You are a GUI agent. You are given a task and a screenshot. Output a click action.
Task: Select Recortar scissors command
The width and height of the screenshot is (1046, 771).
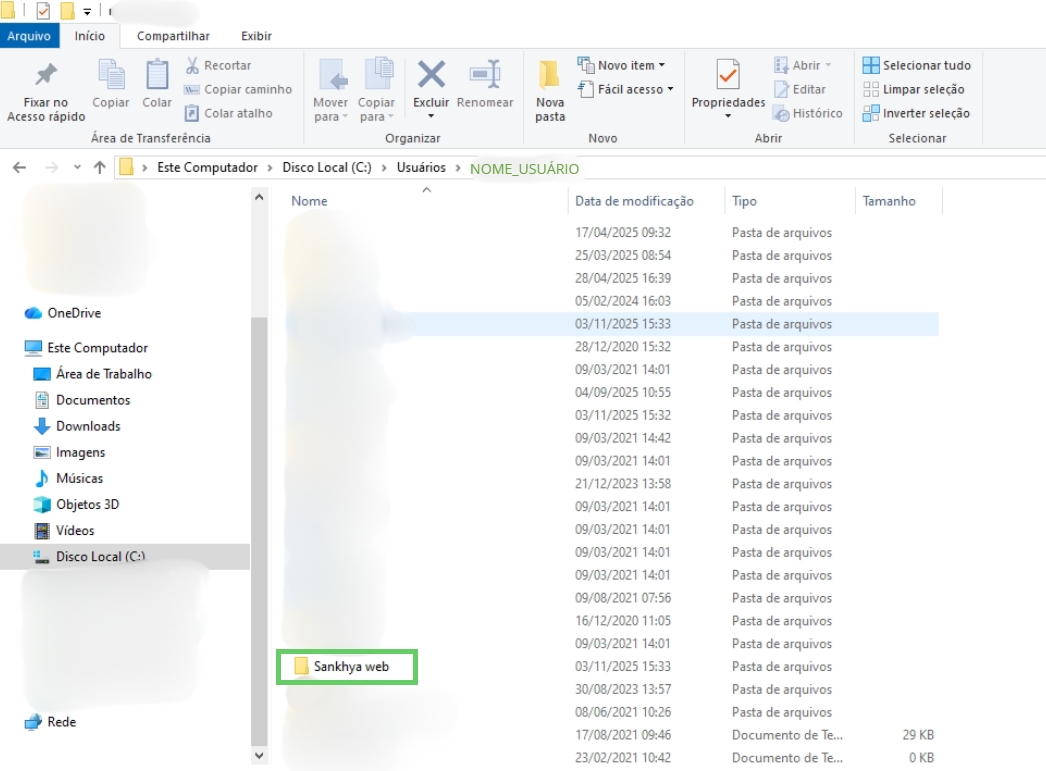coord(217,65)
